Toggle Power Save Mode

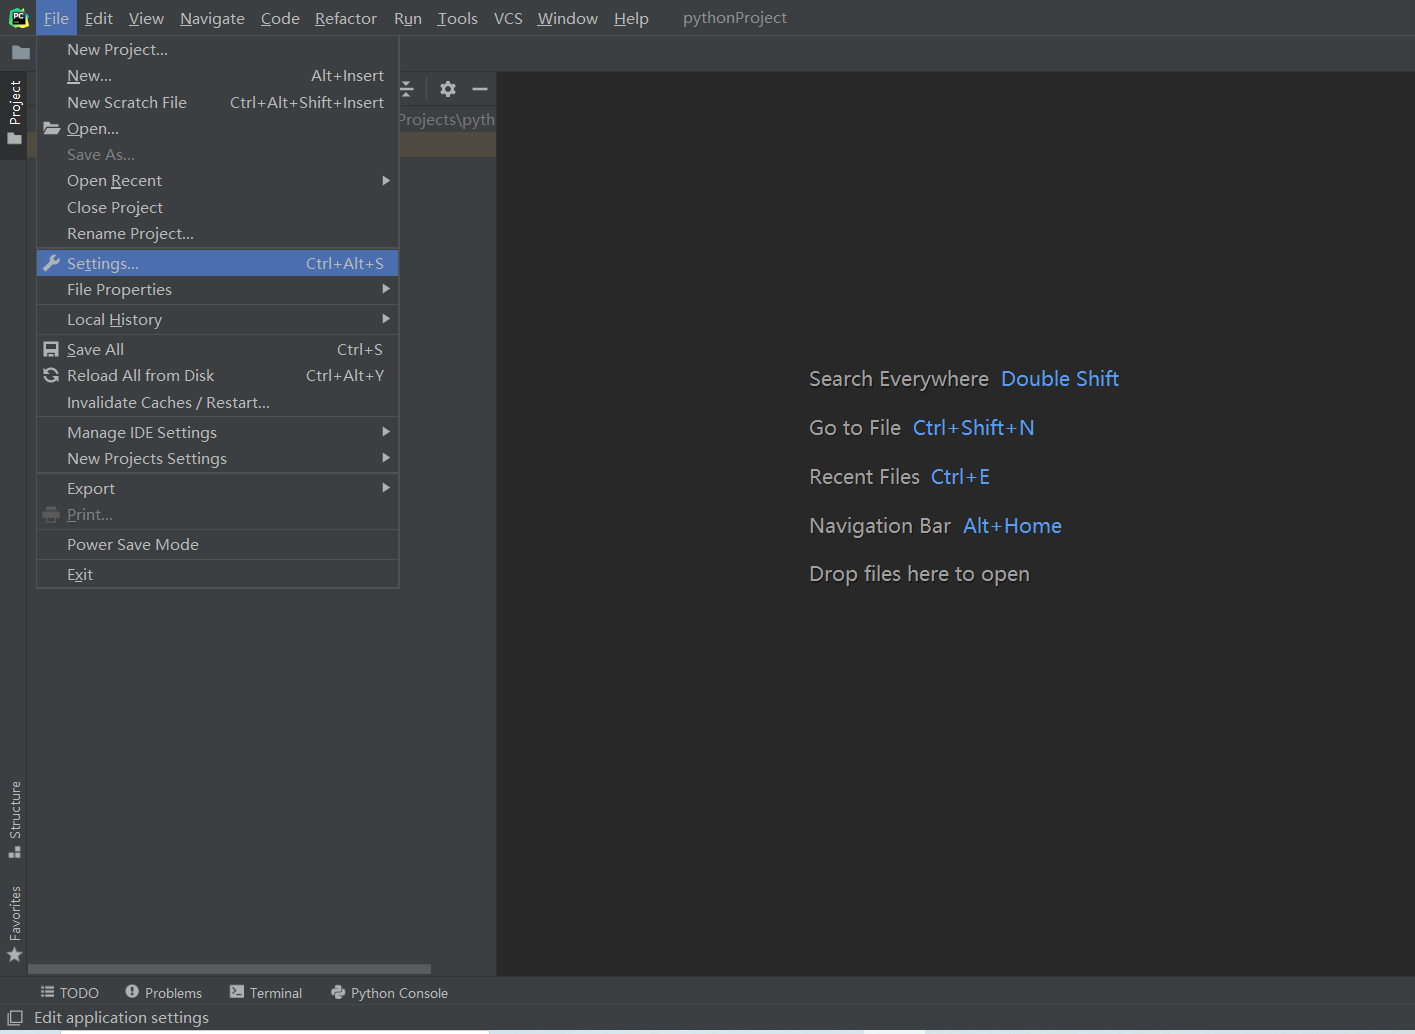217,544
